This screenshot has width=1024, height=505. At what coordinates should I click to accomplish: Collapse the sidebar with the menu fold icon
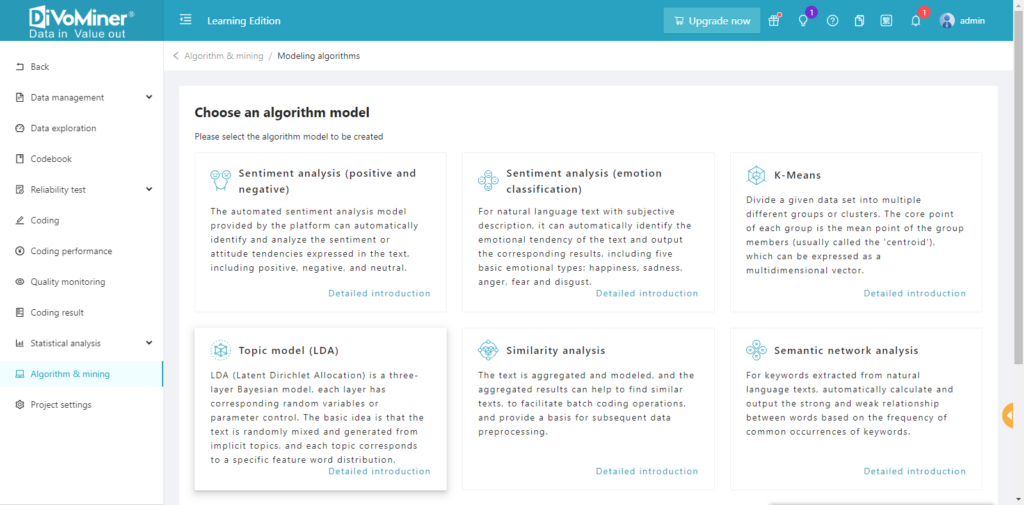click(185, 20)
